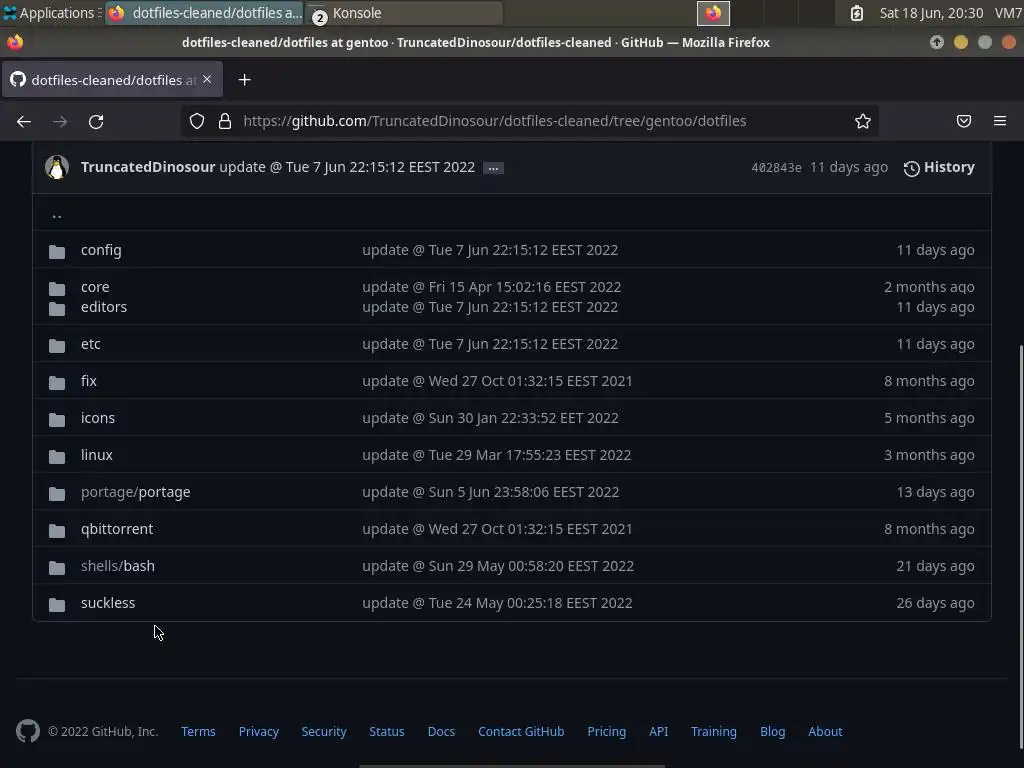Click TruncatedDinosour's penguin avatar
The width and height of the screenshot is (1024, 768).
(x=57, y=167)
